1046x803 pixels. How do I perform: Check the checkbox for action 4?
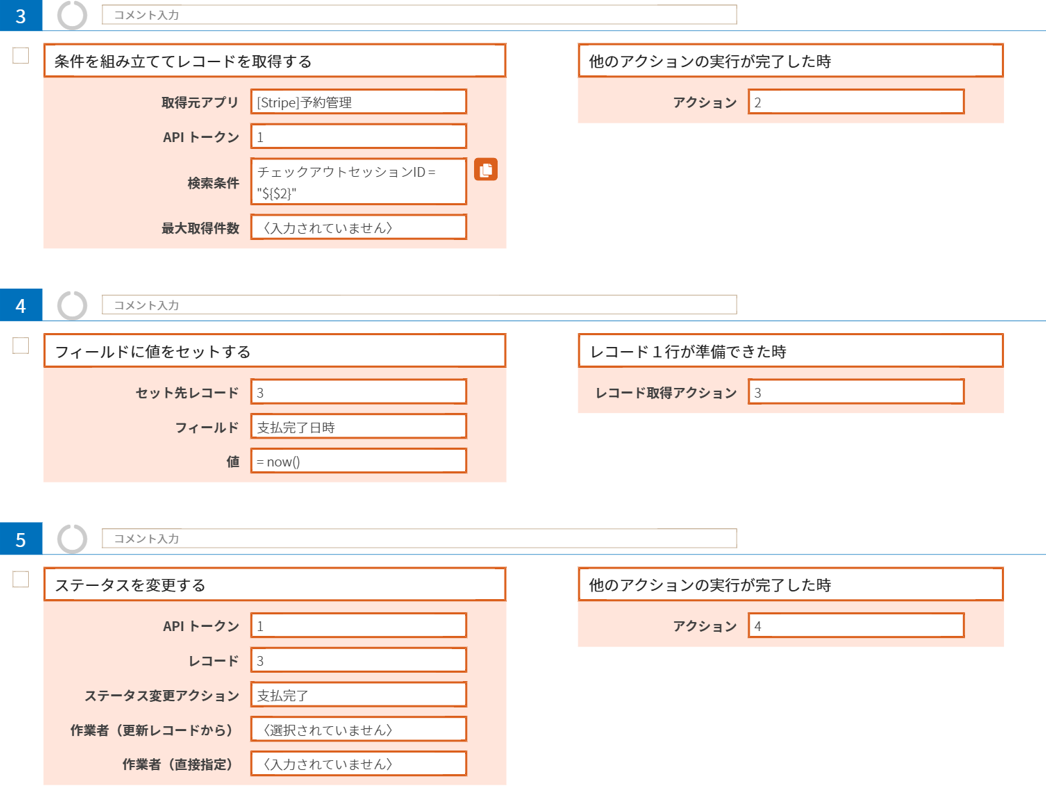(x=21, y=345)
